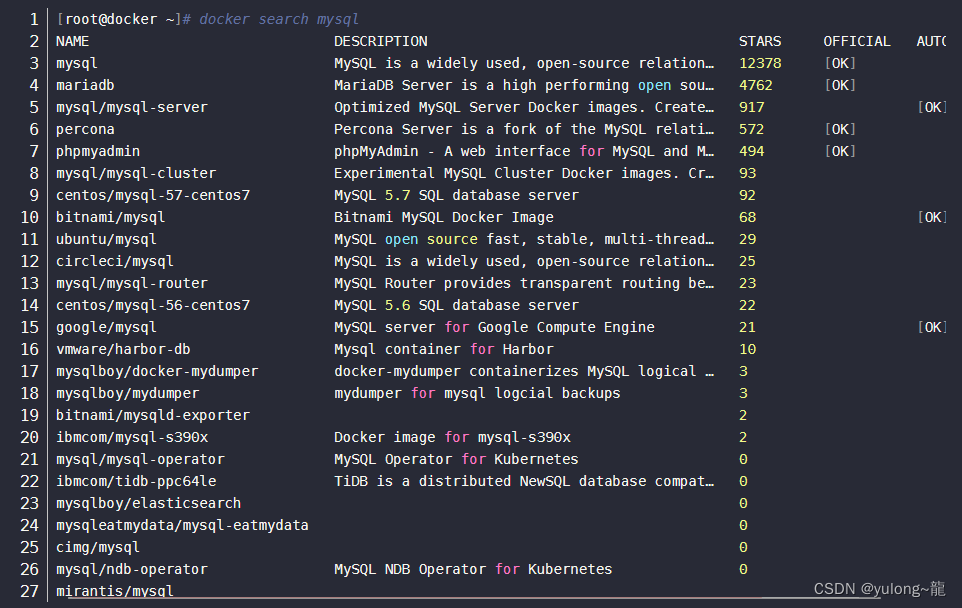The width and height of the screenshot is (962, 608).
Task: Select the 'phpmyadmin' image name
Action: (x=98, y=152)
